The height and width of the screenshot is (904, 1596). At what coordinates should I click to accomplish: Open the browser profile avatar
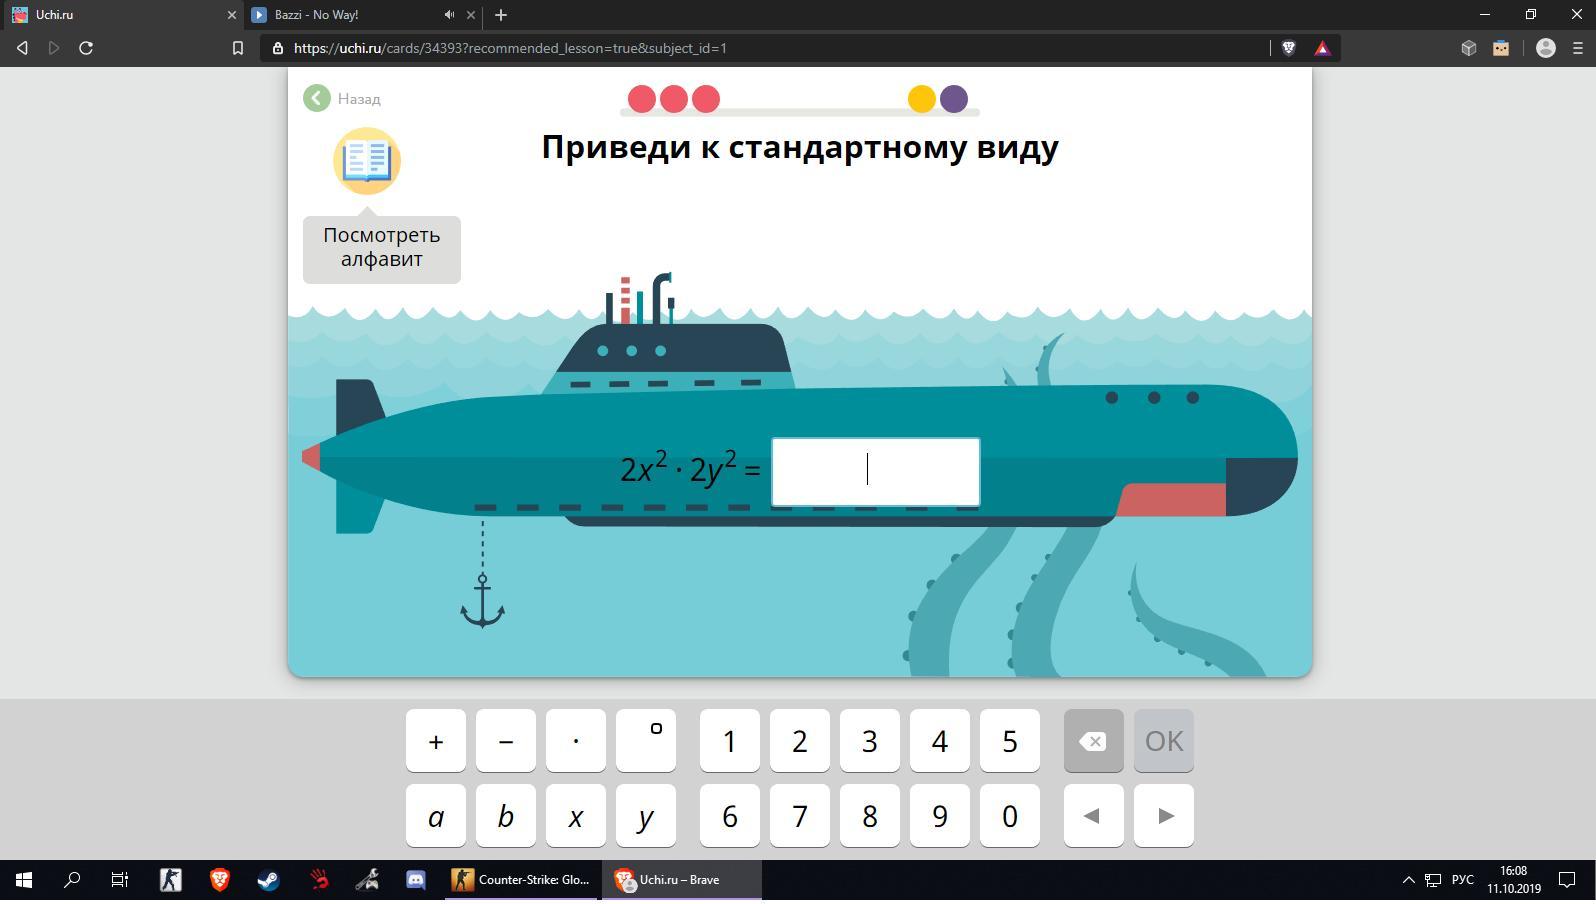[1546, 48]
